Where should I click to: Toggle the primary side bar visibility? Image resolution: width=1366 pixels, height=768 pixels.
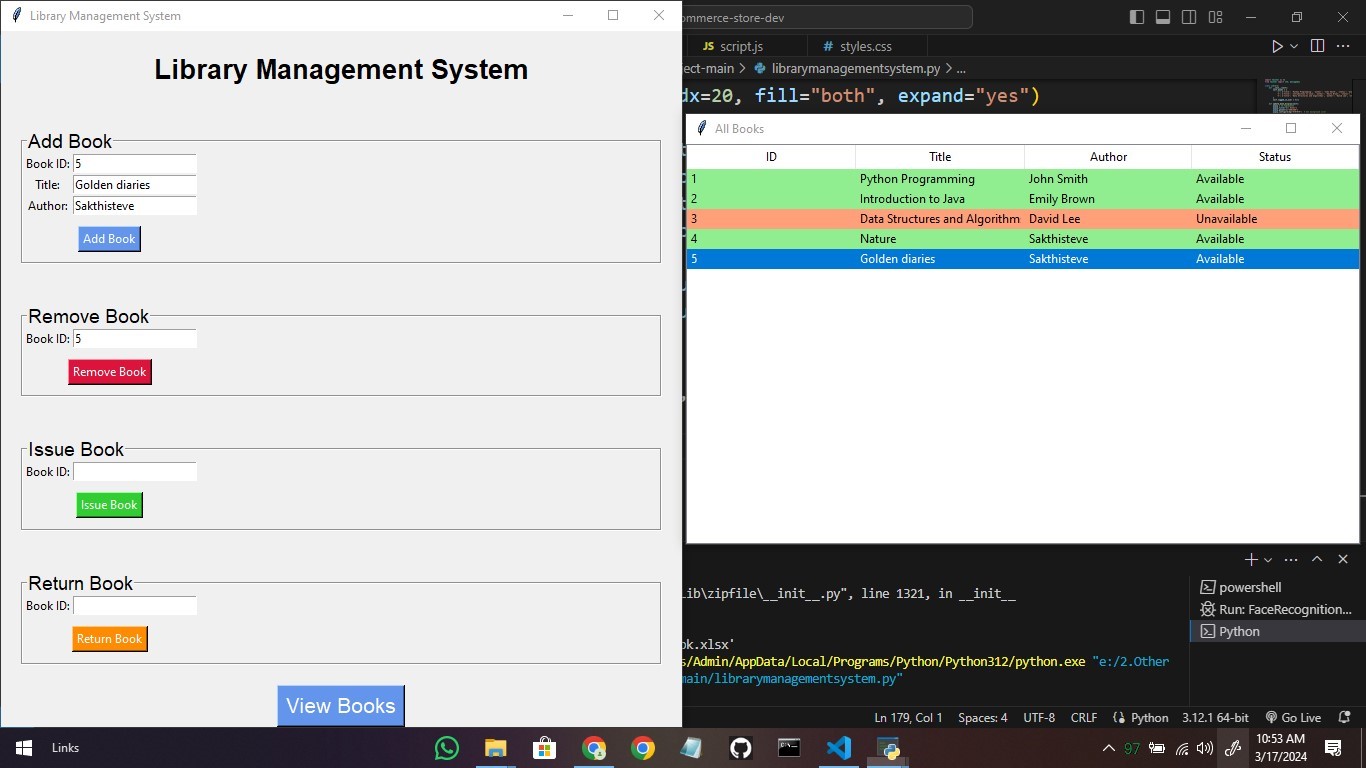pyautogui.click(x=1137, y=17)
